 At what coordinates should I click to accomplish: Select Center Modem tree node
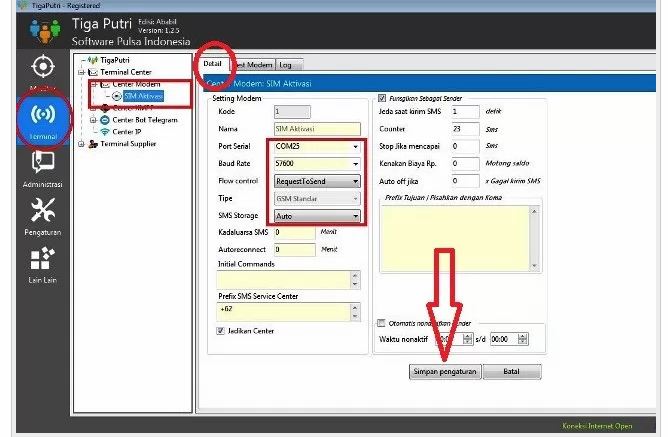click(x=136, y=84)
